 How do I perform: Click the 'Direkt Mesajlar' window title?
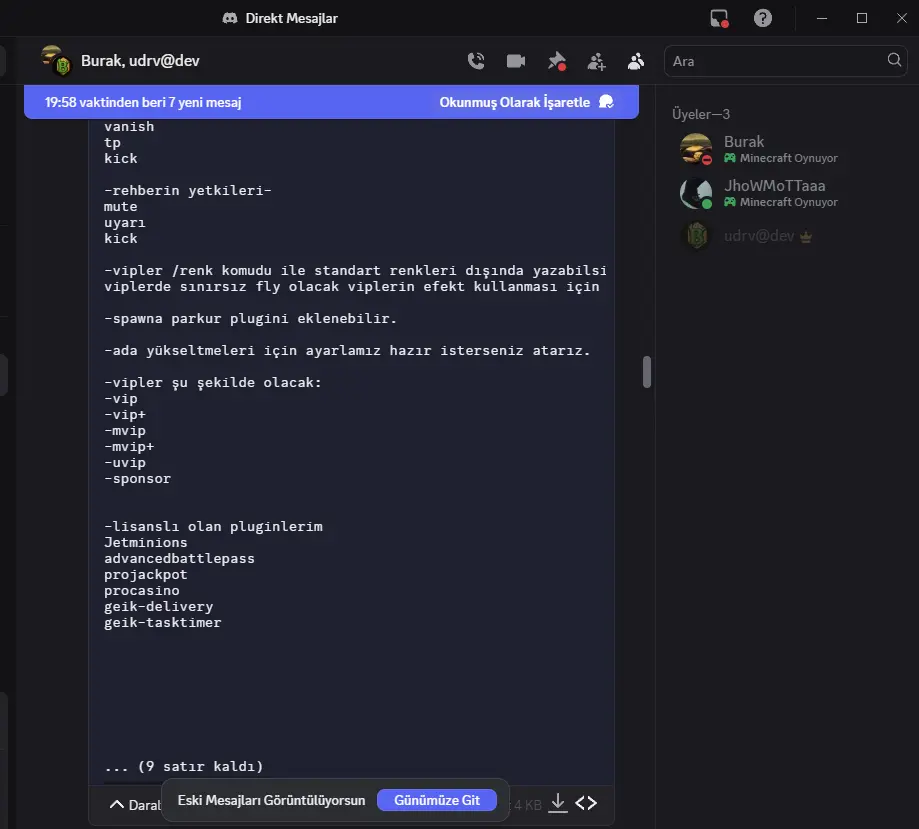click(x=291, y=18)
